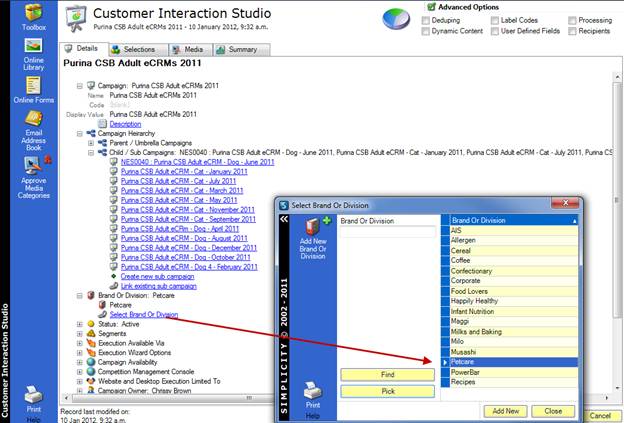Collapse the Campaign Hierarchy node
This screenshot has width=624, height=423.
(x=80, y=133)
